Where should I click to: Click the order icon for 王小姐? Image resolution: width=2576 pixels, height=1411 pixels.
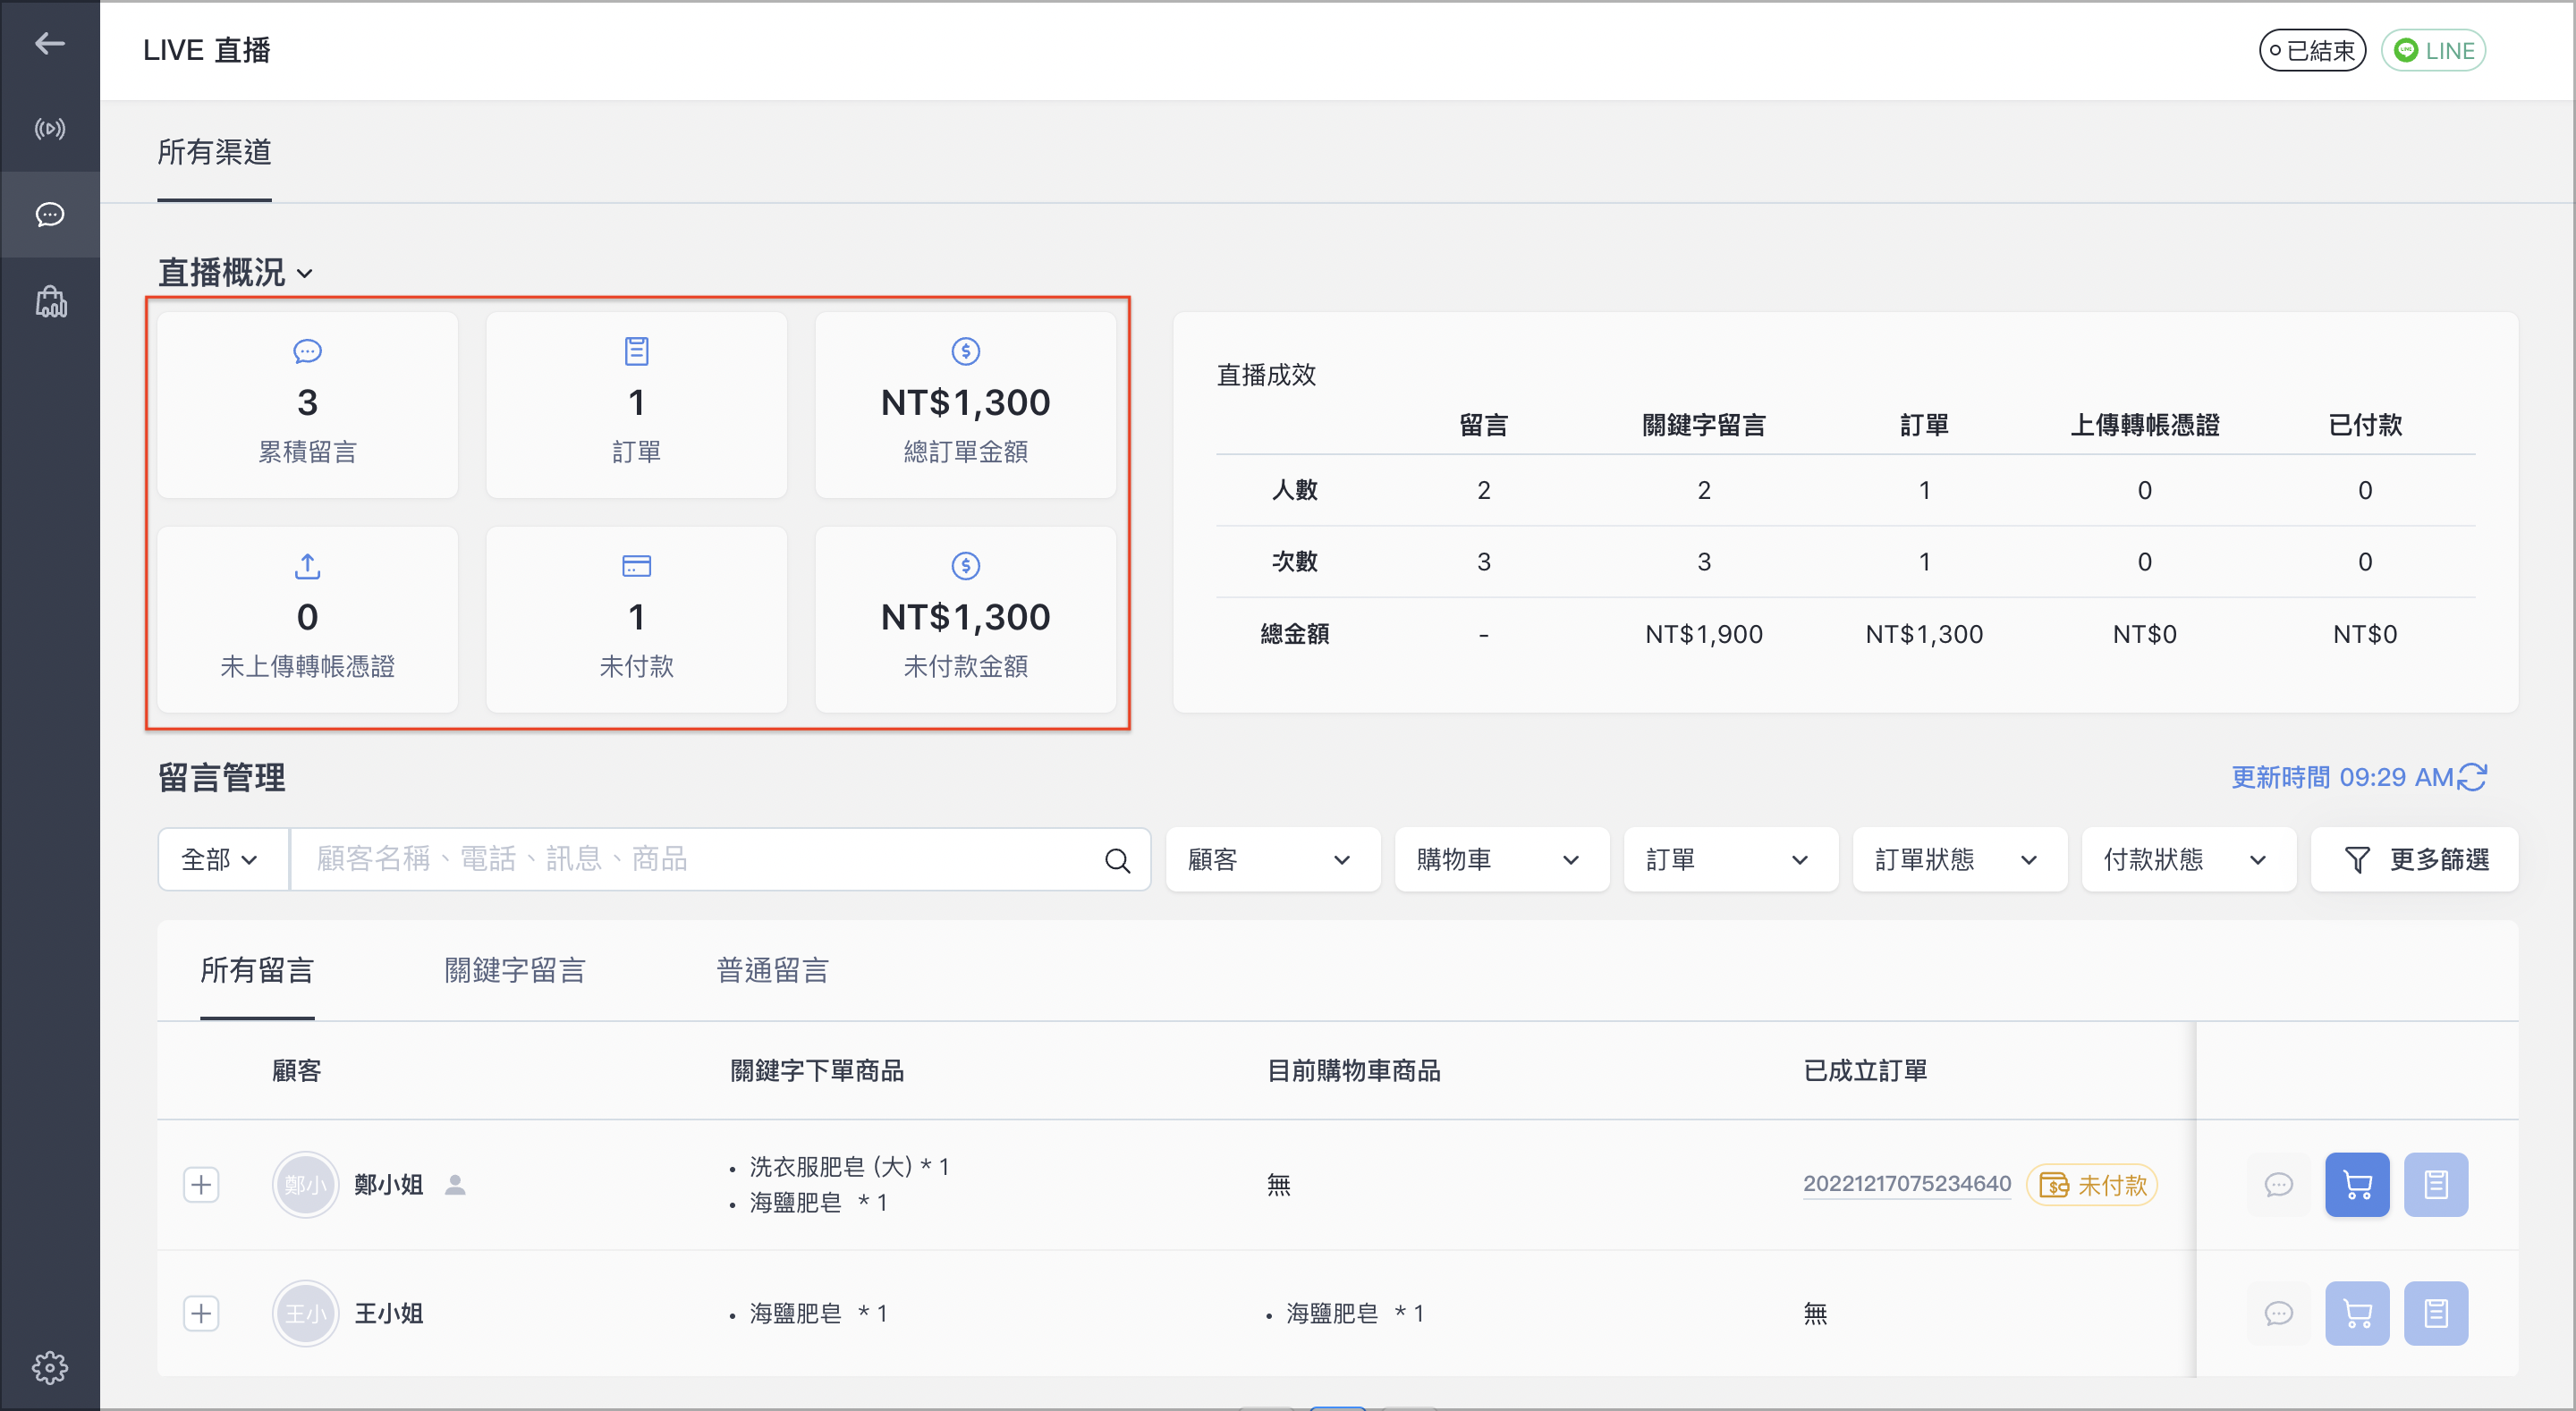(2436, 1313)
